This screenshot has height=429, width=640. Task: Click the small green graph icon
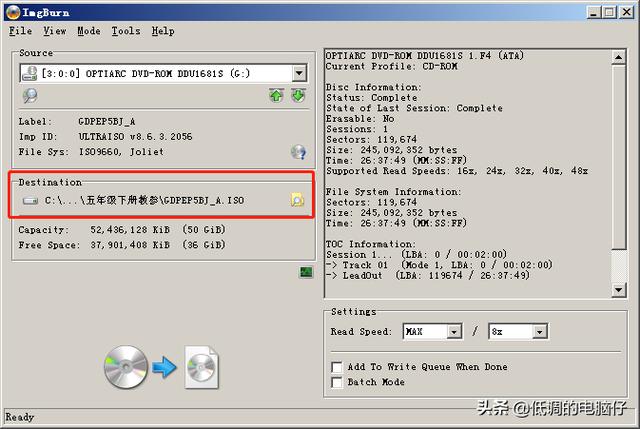coord(306,272)
